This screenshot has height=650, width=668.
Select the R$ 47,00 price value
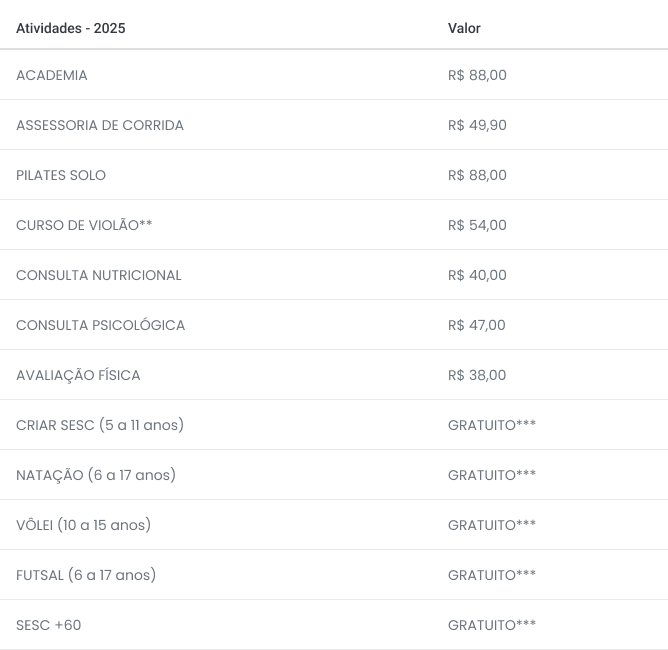(477, 325)
